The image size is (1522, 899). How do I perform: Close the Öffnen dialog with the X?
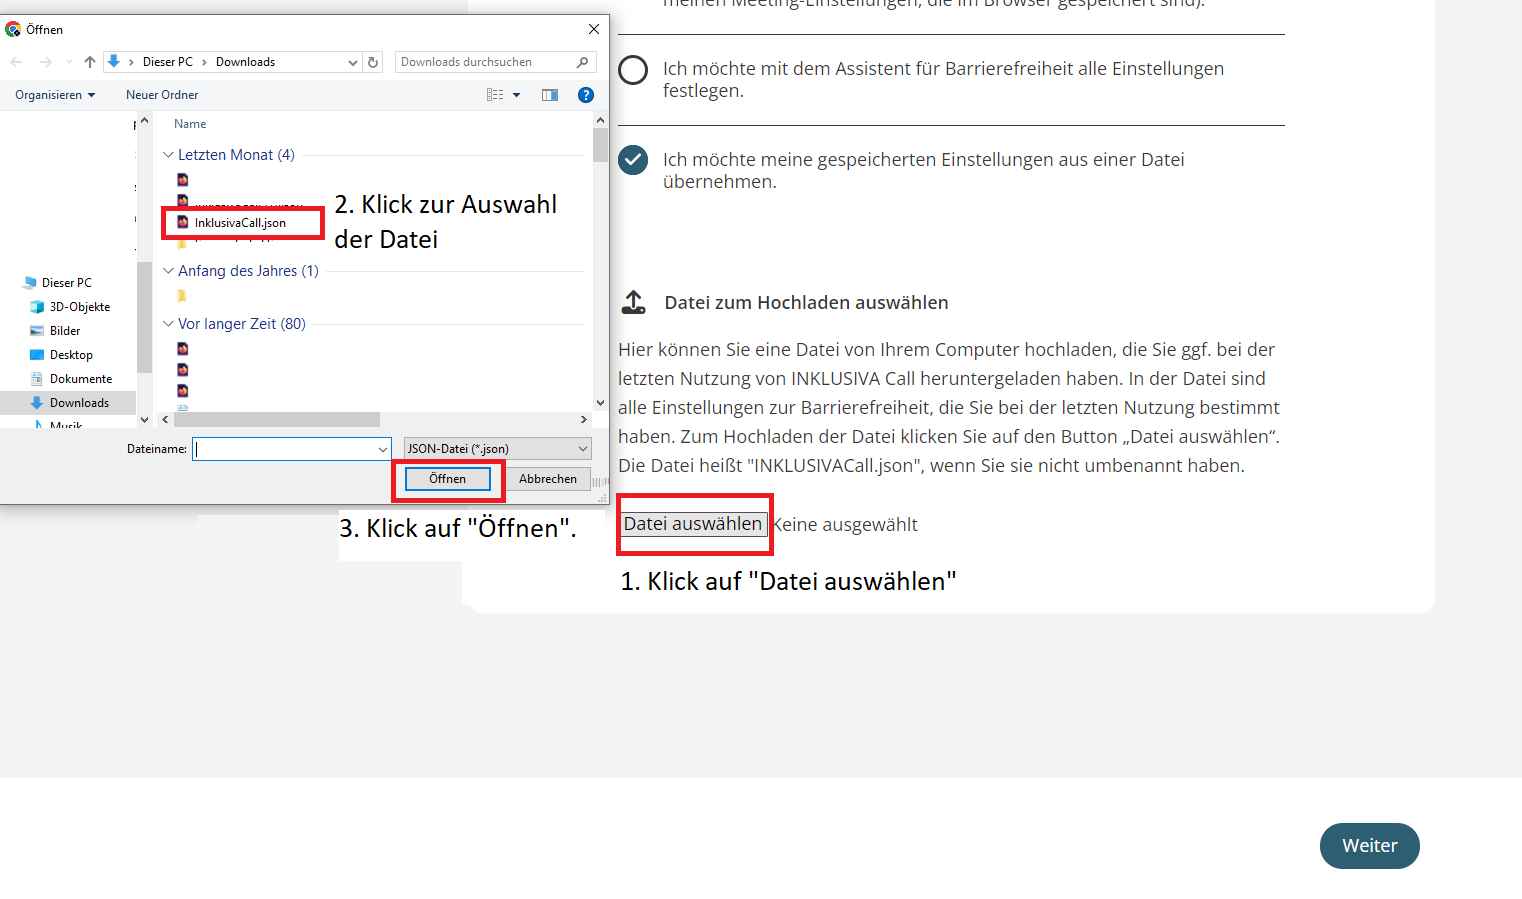(594, 29)
